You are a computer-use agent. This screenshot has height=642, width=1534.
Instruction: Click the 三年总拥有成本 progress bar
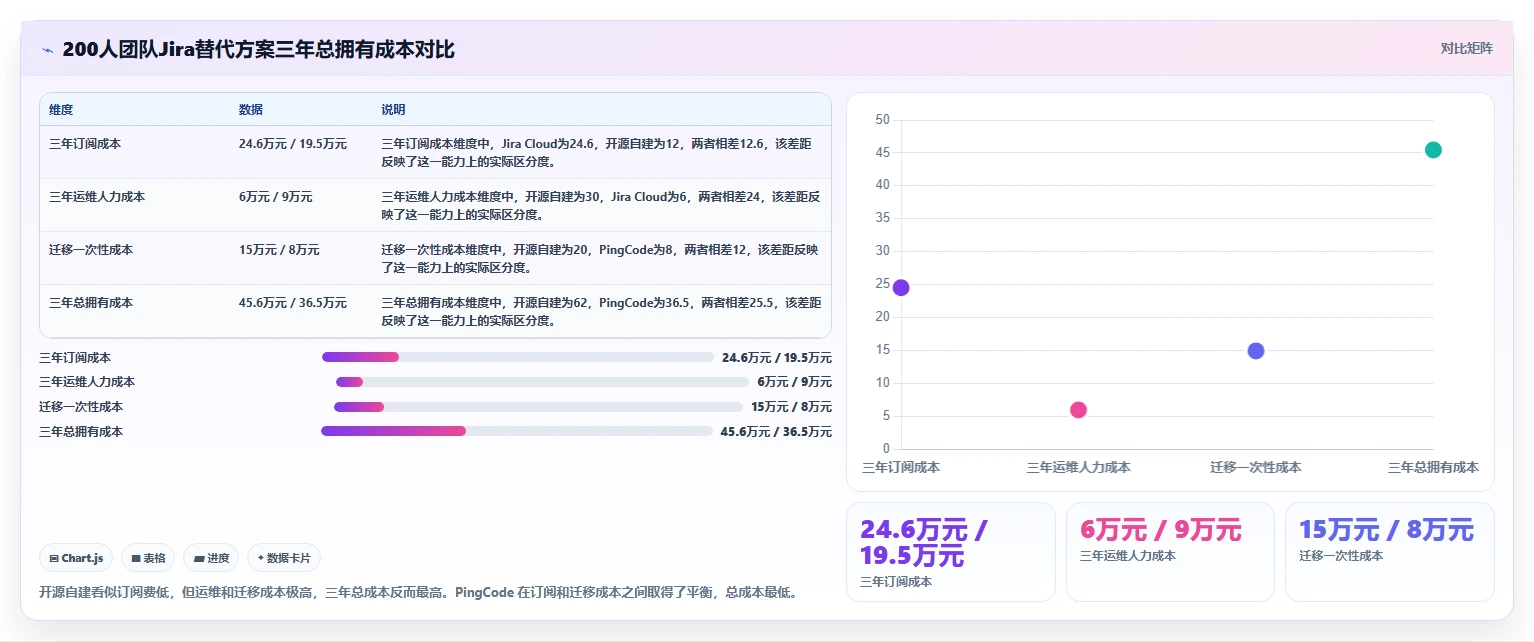point(517,431)
